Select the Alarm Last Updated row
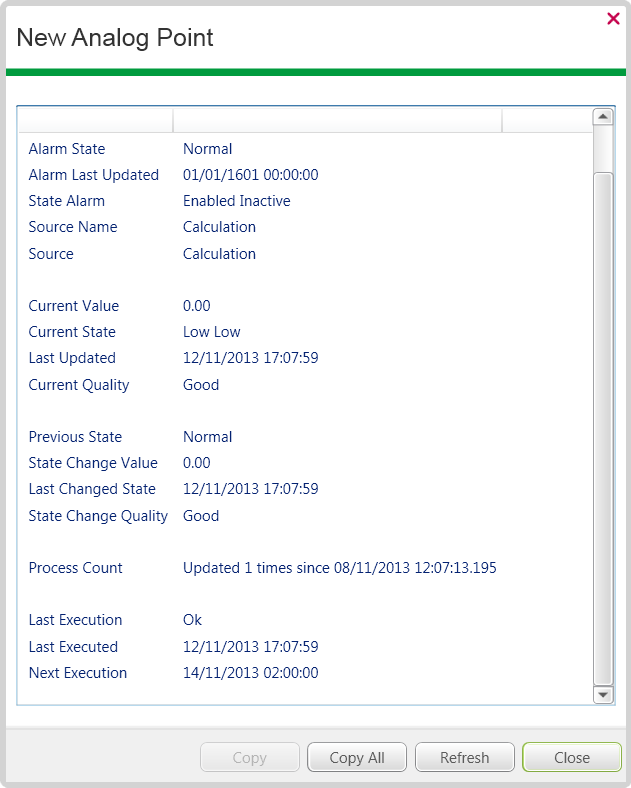 pyautogui.click(x=94, y=175)
